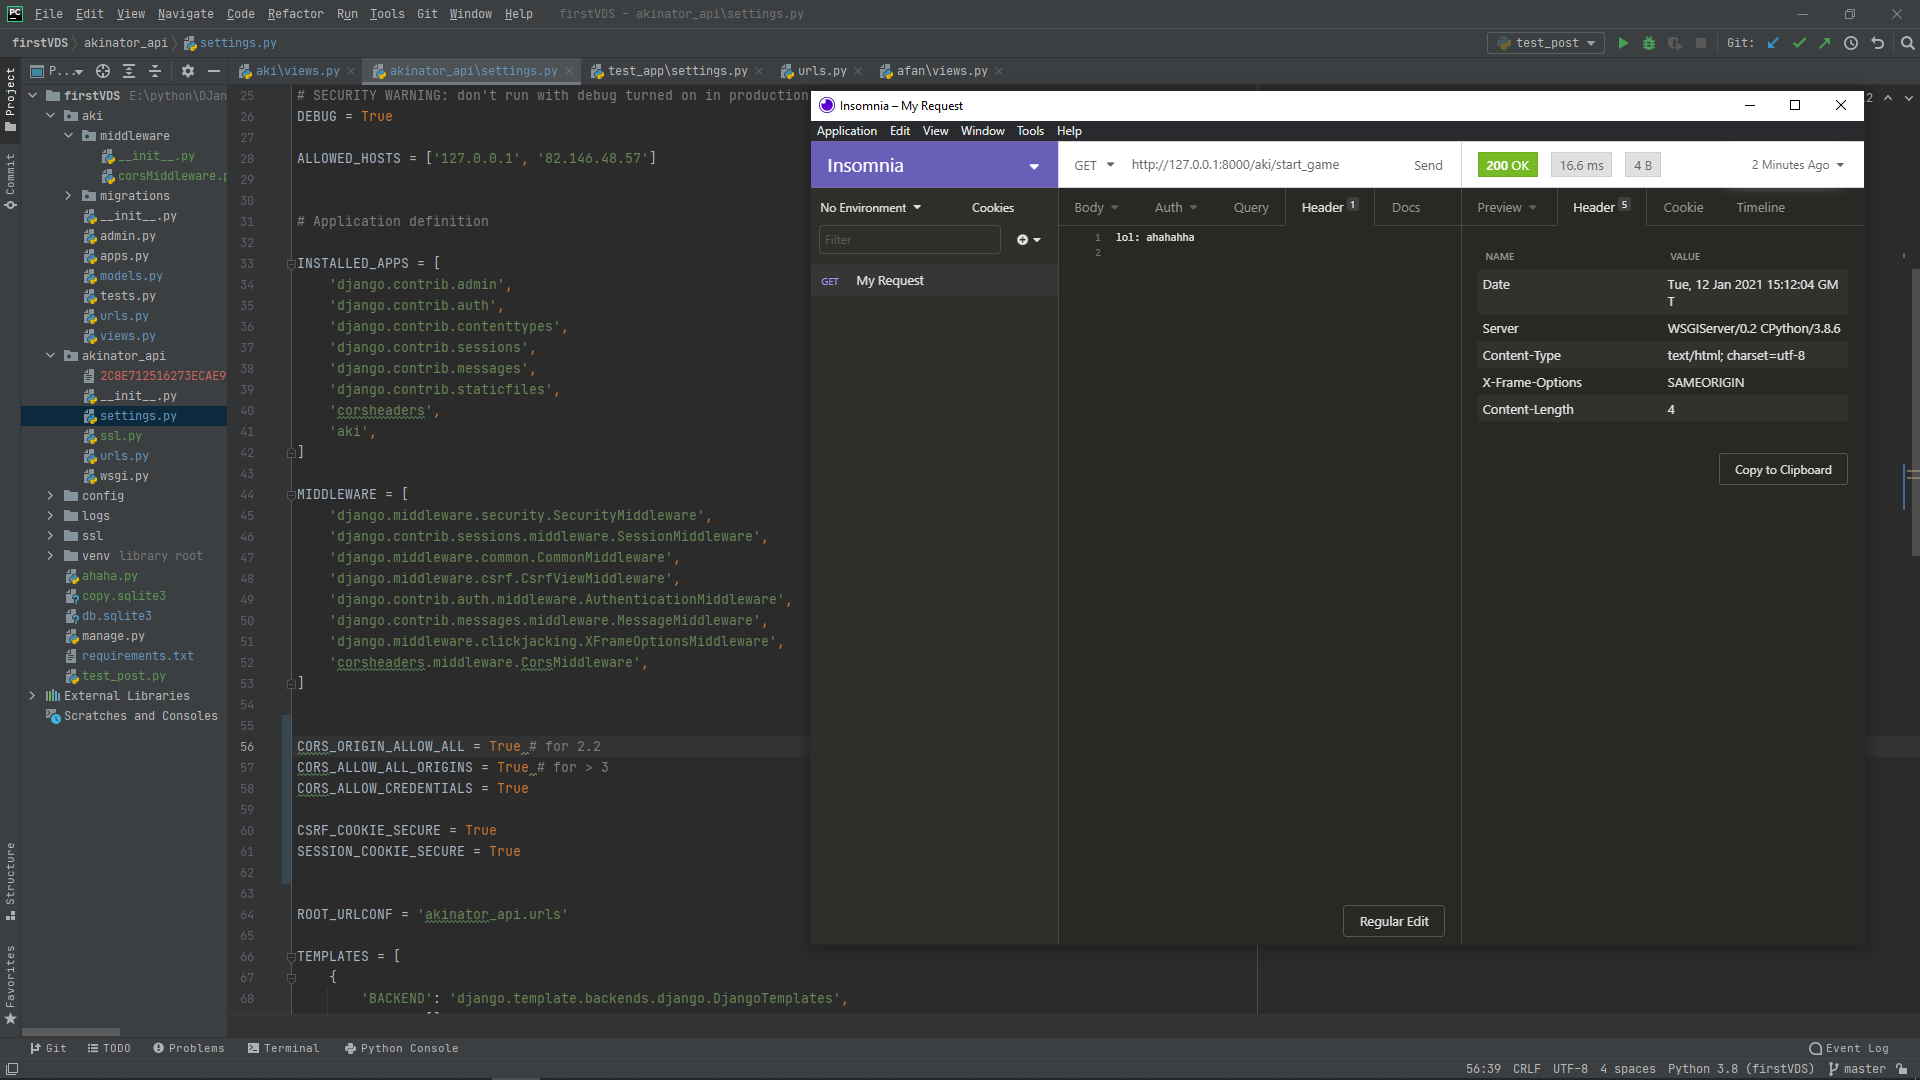Image resolution: width=1920 pixels, height=1080 pixels.
Task: Open the TODO tool window
Action: coord(109,1048)
